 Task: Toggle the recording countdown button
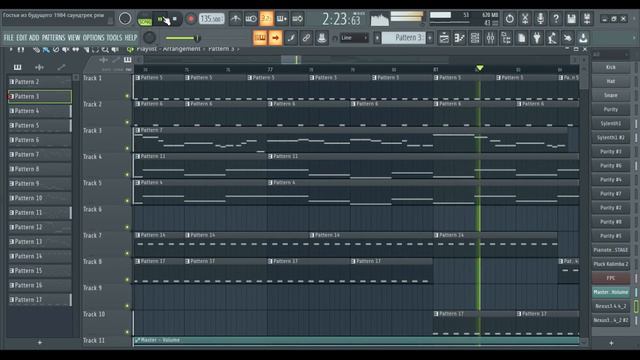tap(266, 19)
